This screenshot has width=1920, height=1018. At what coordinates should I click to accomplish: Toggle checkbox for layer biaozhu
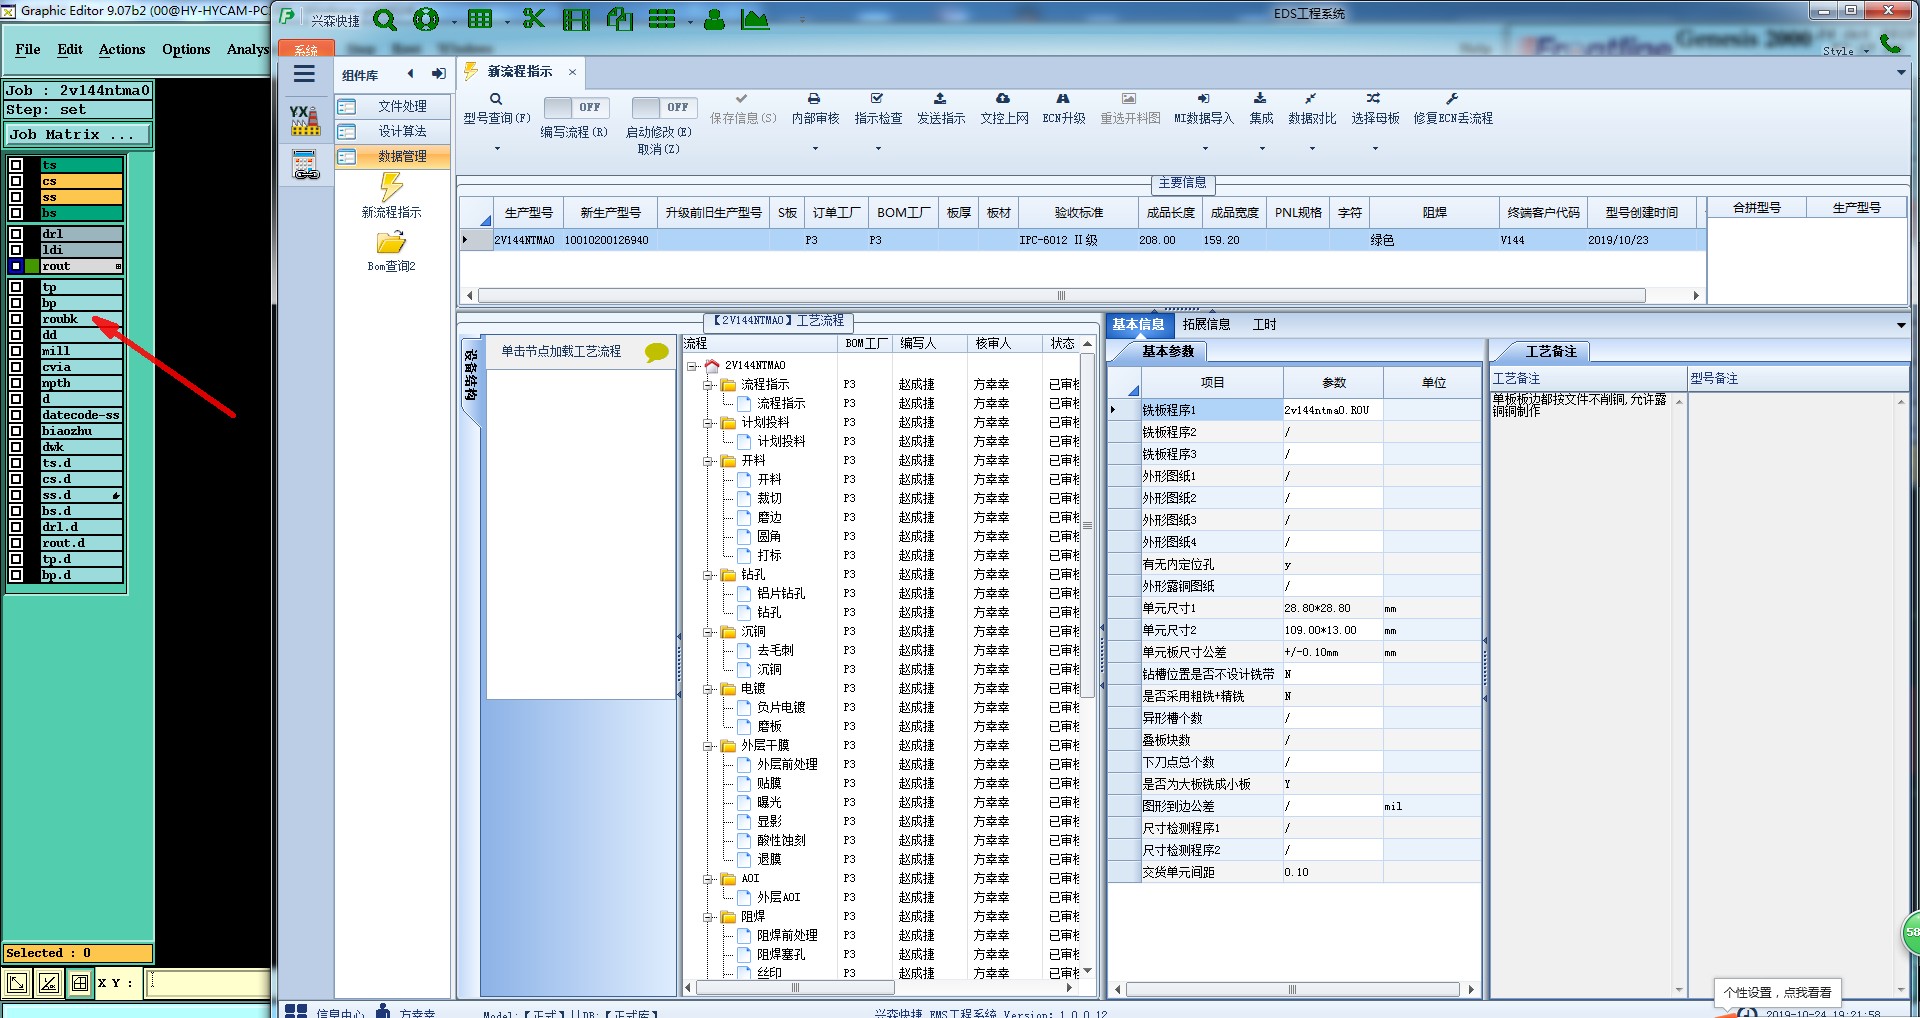click(x=16, y=431)
